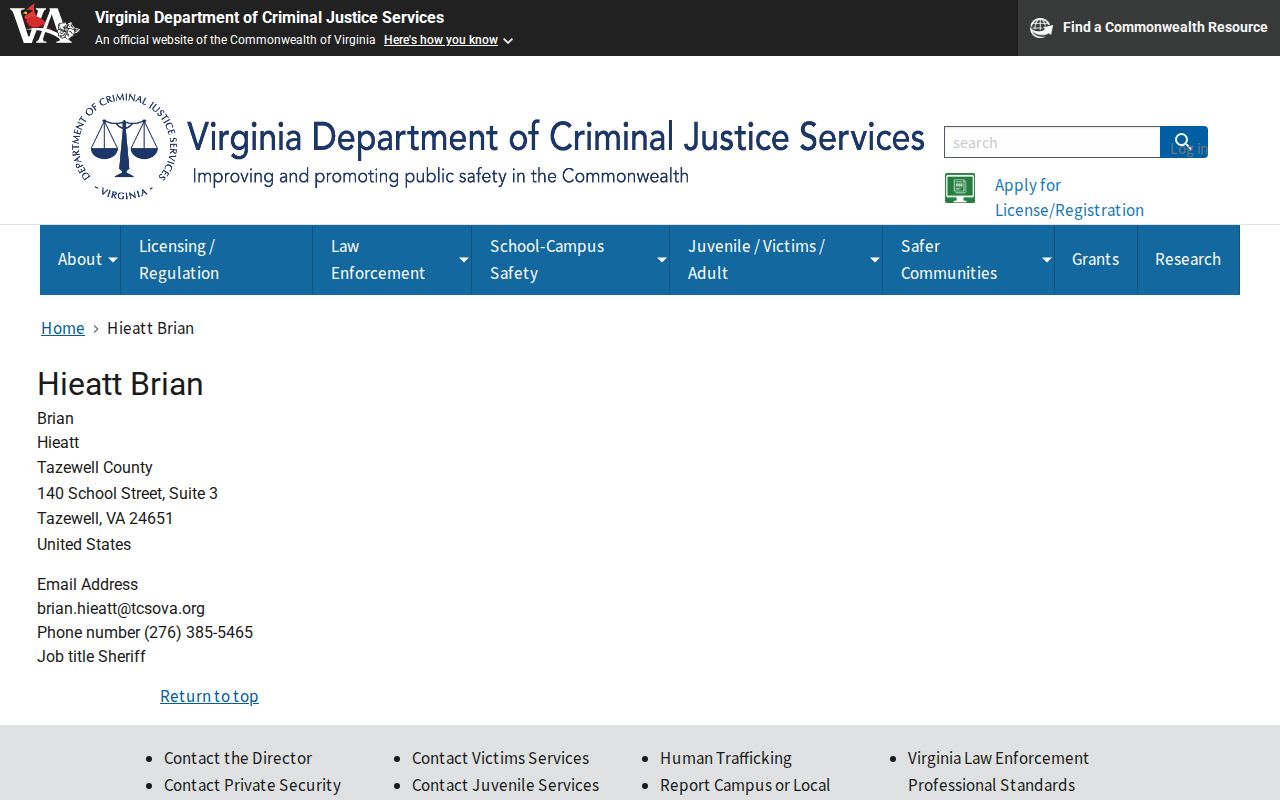Open the Safer Communities dropdown menu
The image size is (1280, 800).
[968, 260]
